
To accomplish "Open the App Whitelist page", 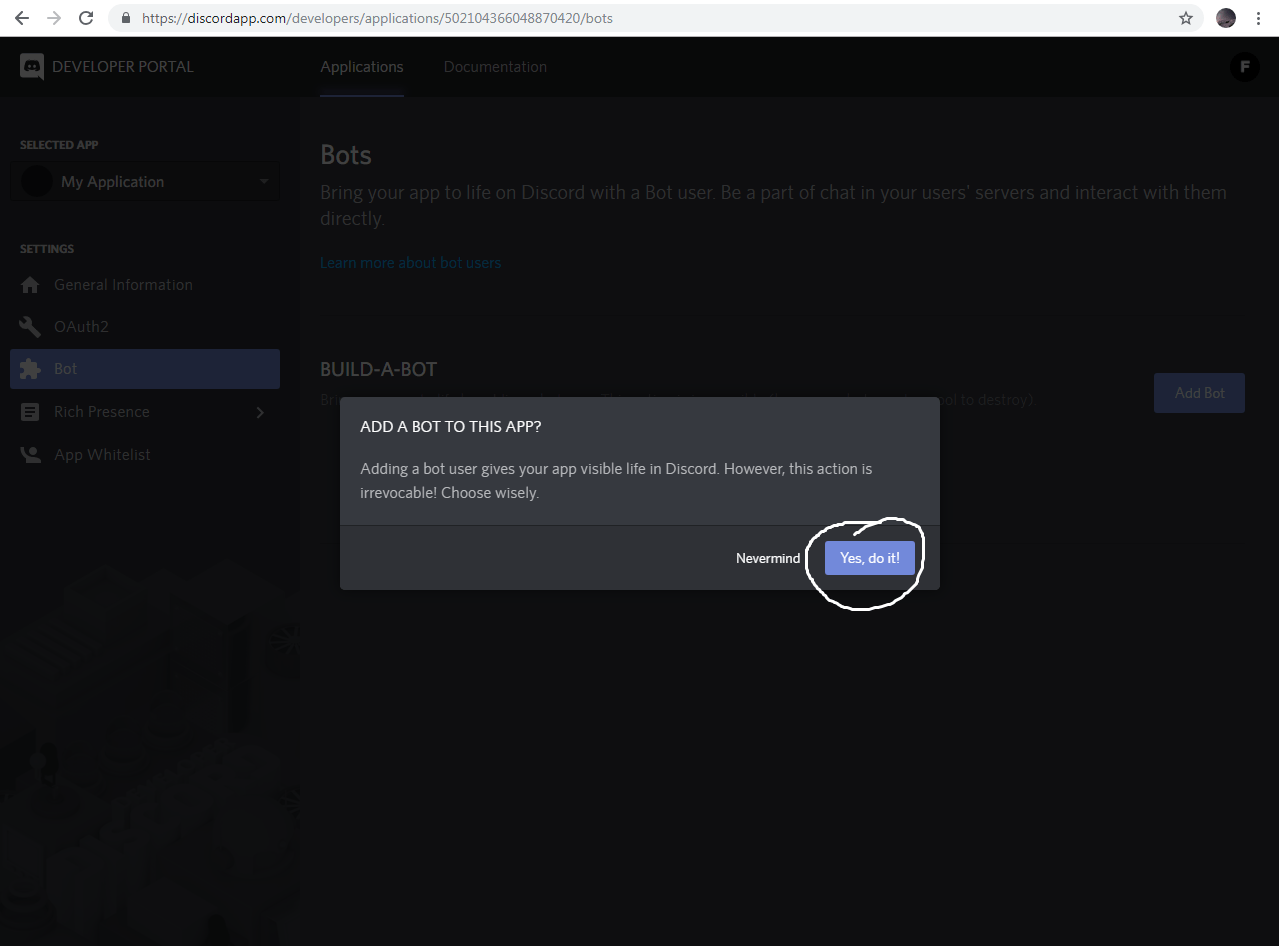I will click(x=145, y=455).
